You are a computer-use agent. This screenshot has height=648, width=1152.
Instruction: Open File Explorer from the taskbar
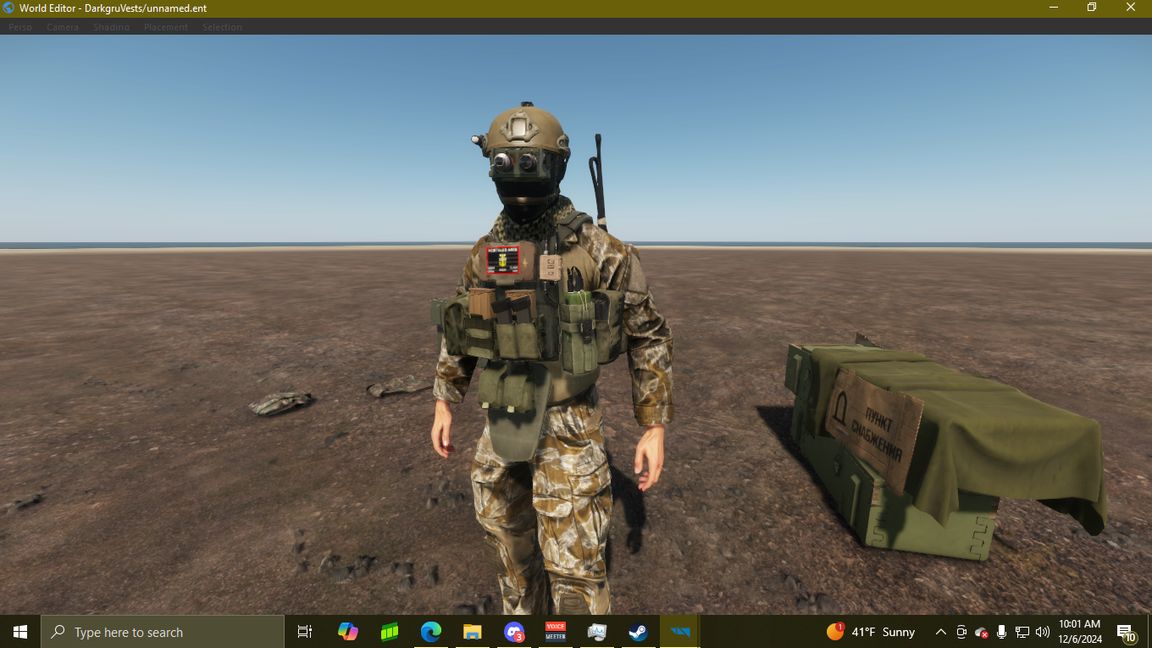pyautogui.click(x=472, y=631)
